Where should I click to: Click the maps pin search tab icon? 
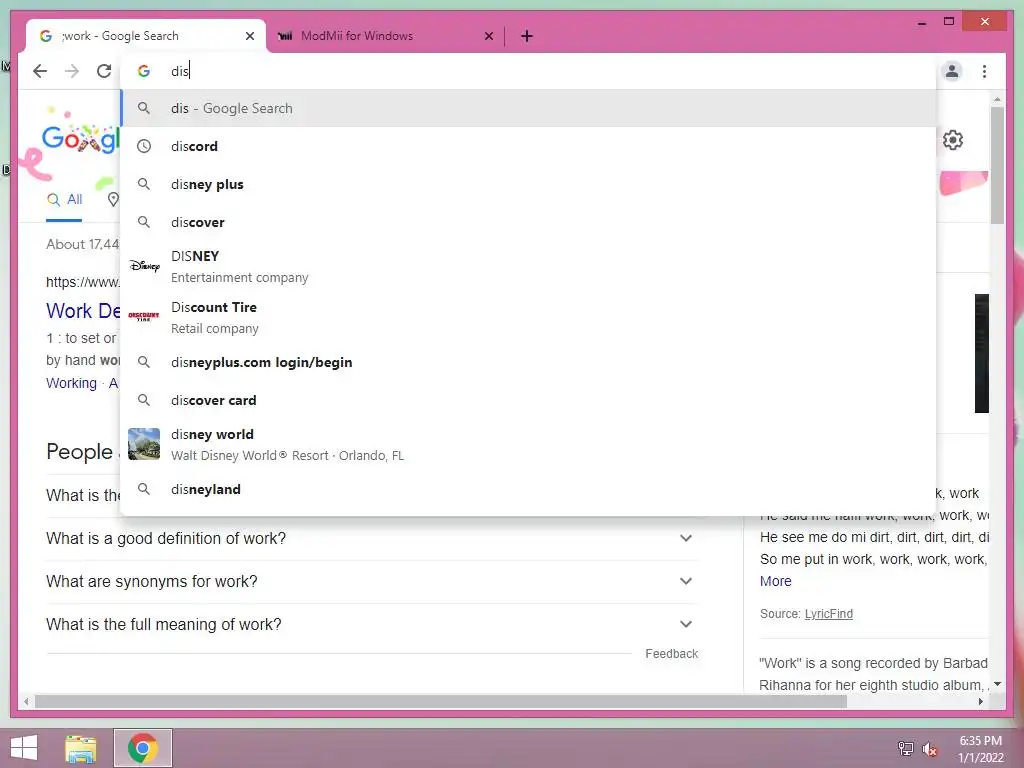click(x=113, y=200)
